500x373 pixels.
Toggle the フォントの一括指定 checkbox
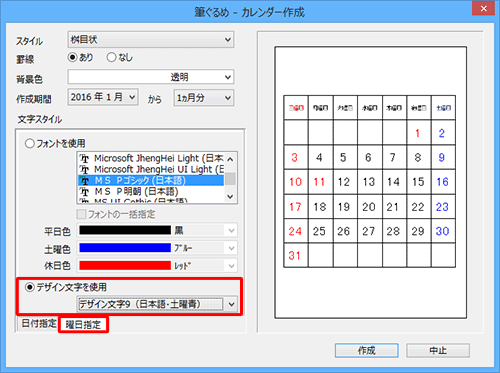[x=81, y=214]
